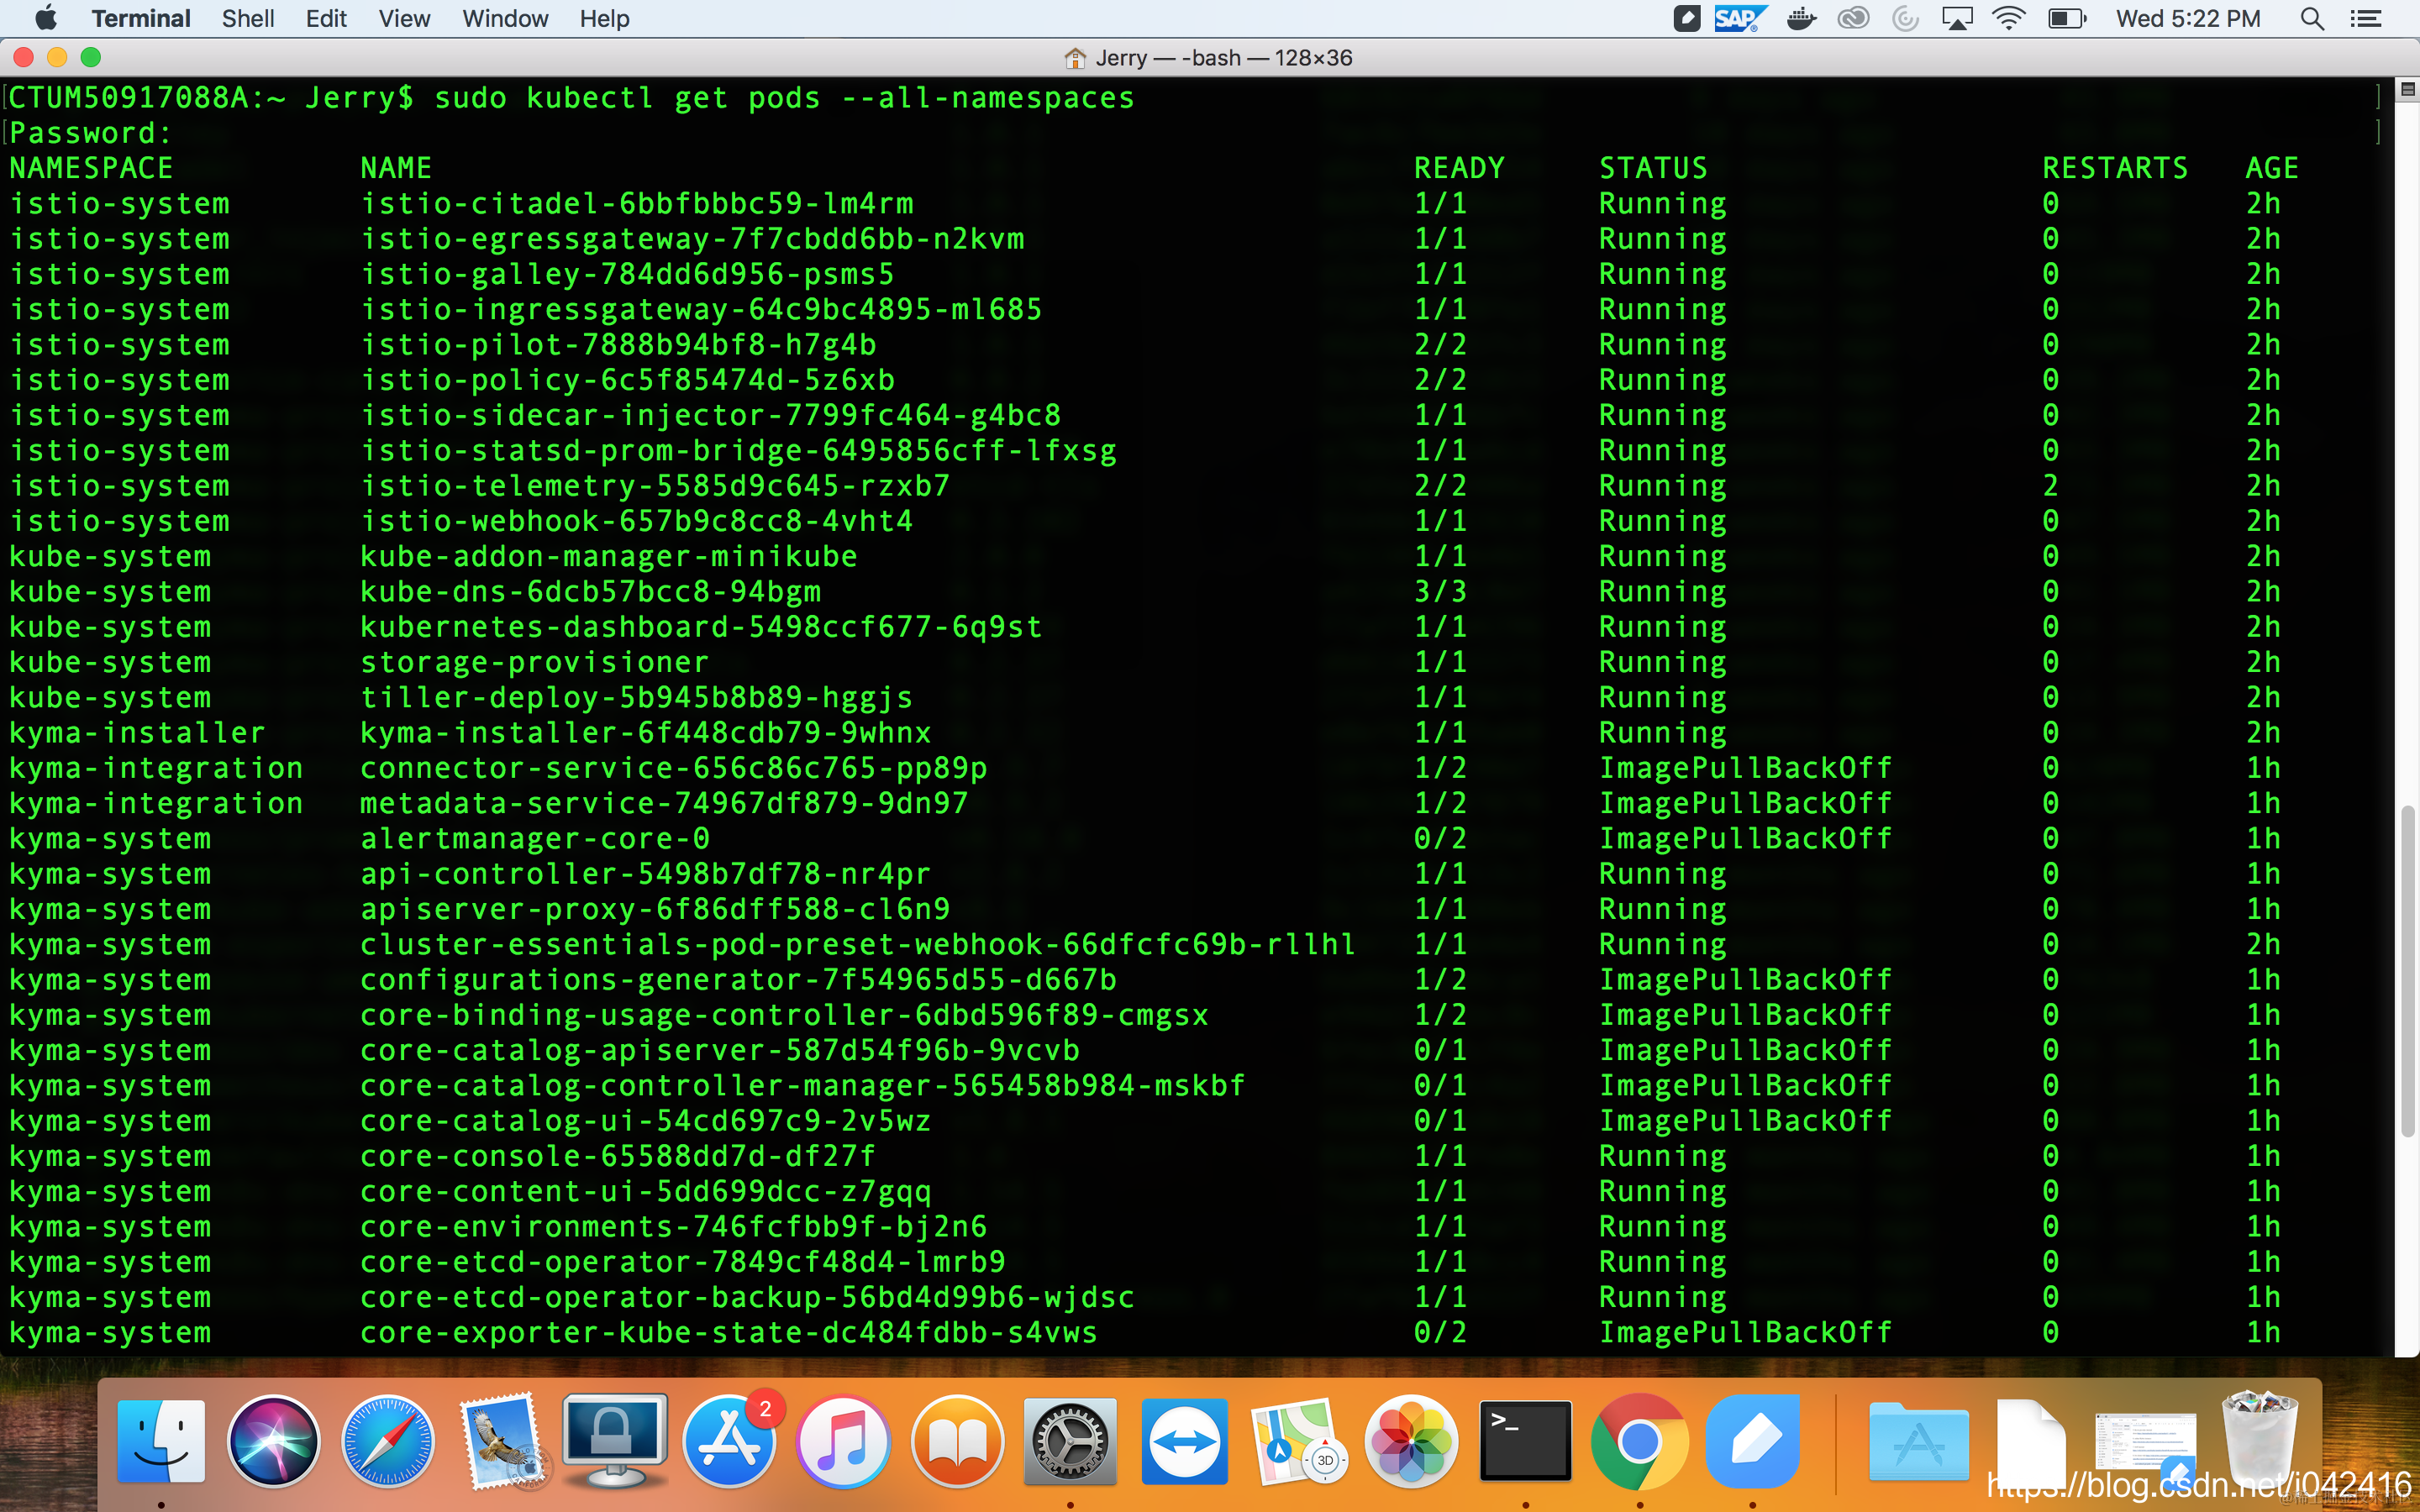Open the Shell menu

click(247, 19)
